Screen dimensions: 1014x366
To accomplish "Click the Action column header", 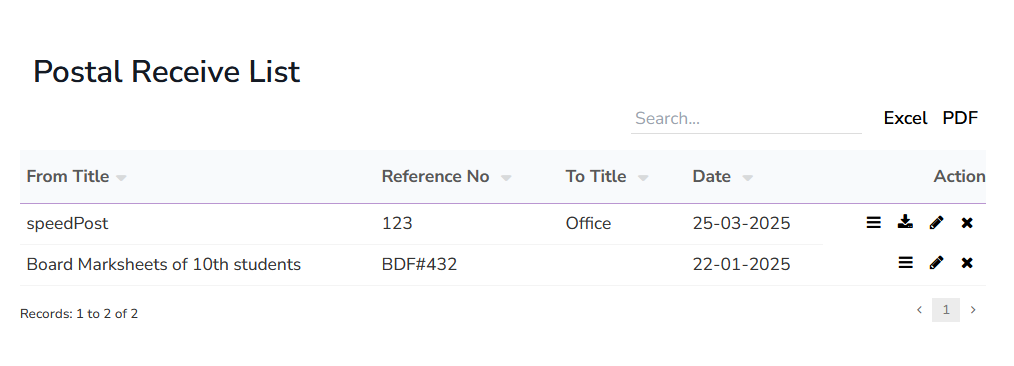I will pyautogui.click(x=960, y=177).
